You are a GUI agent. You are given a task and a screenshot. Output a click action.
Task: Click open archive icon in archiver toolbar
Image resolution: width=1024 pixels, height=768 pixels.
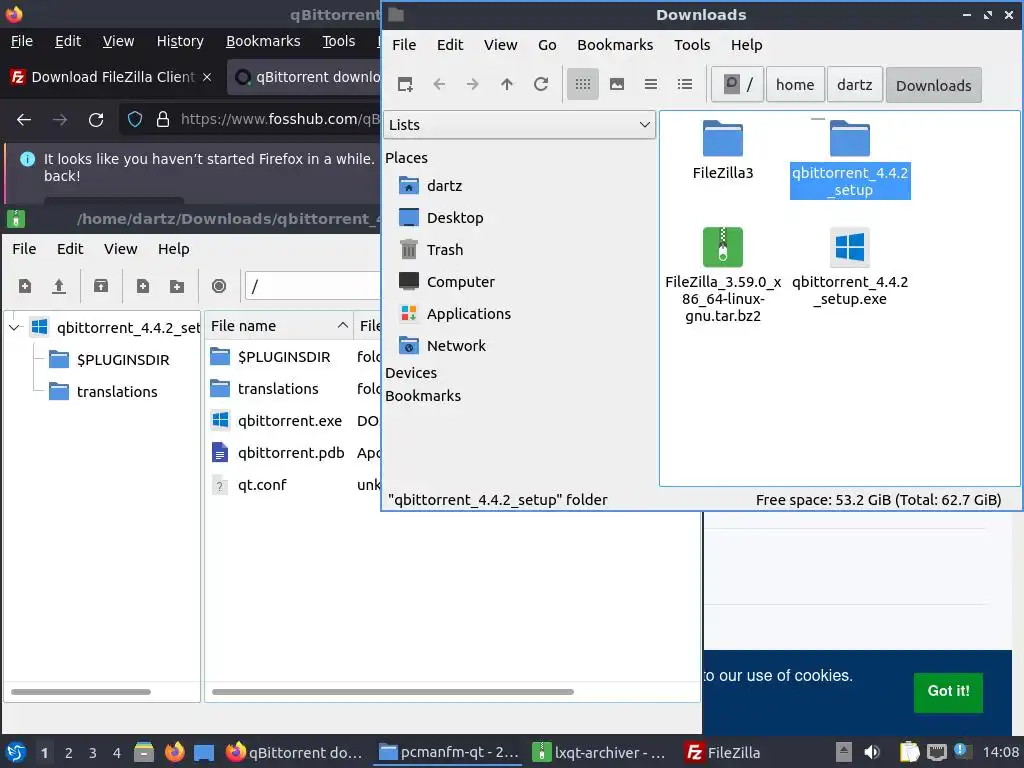(x=59, y=286)
